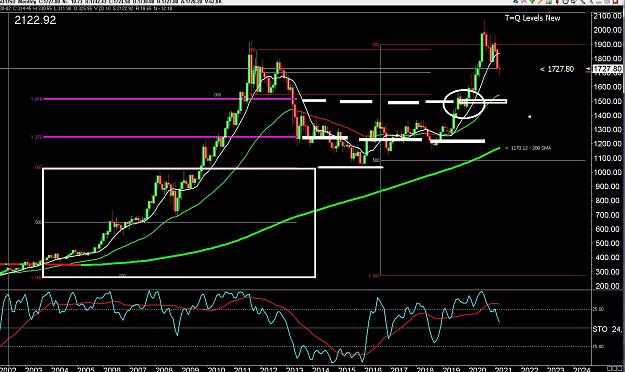The image size is (625, 372).
Task: Click the 1300.00 price axis label
Action: tap(607, 130)
